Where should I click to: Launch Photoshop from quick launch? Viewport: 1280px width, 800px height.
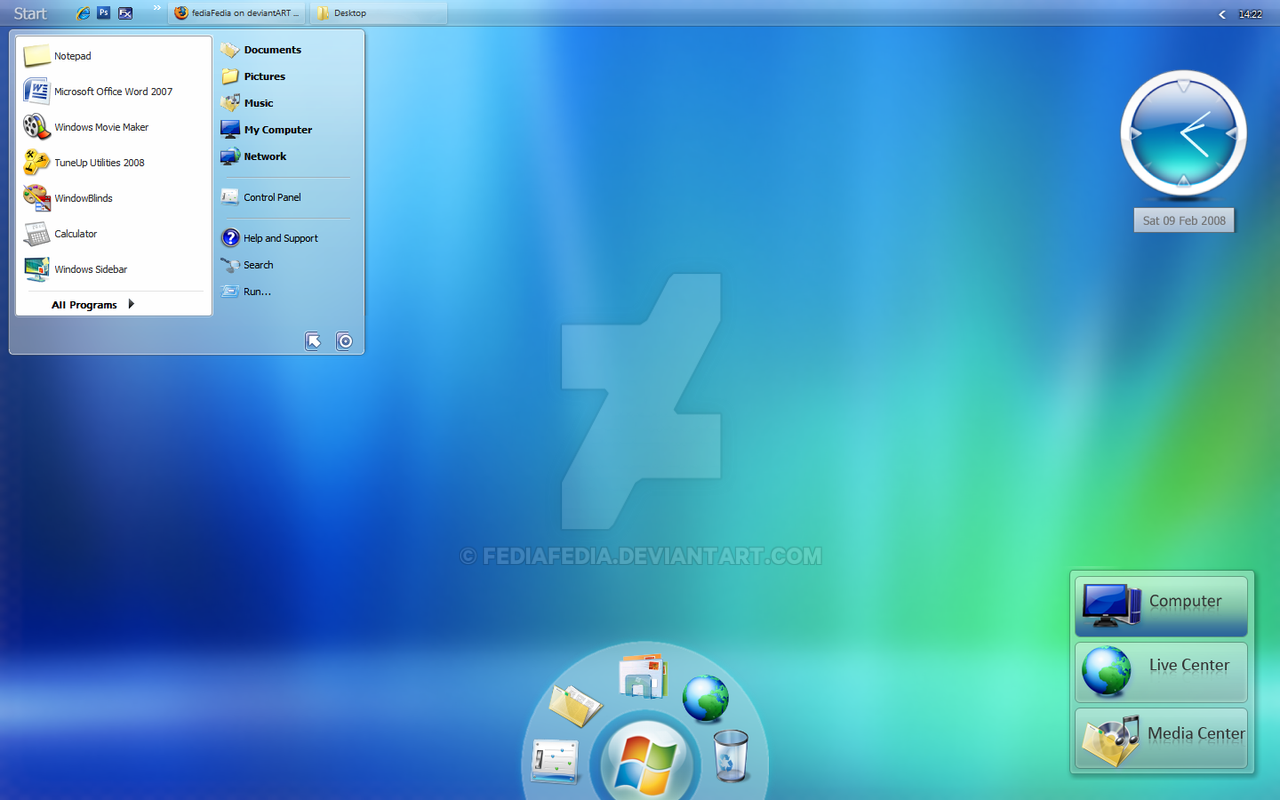(103, 13)
